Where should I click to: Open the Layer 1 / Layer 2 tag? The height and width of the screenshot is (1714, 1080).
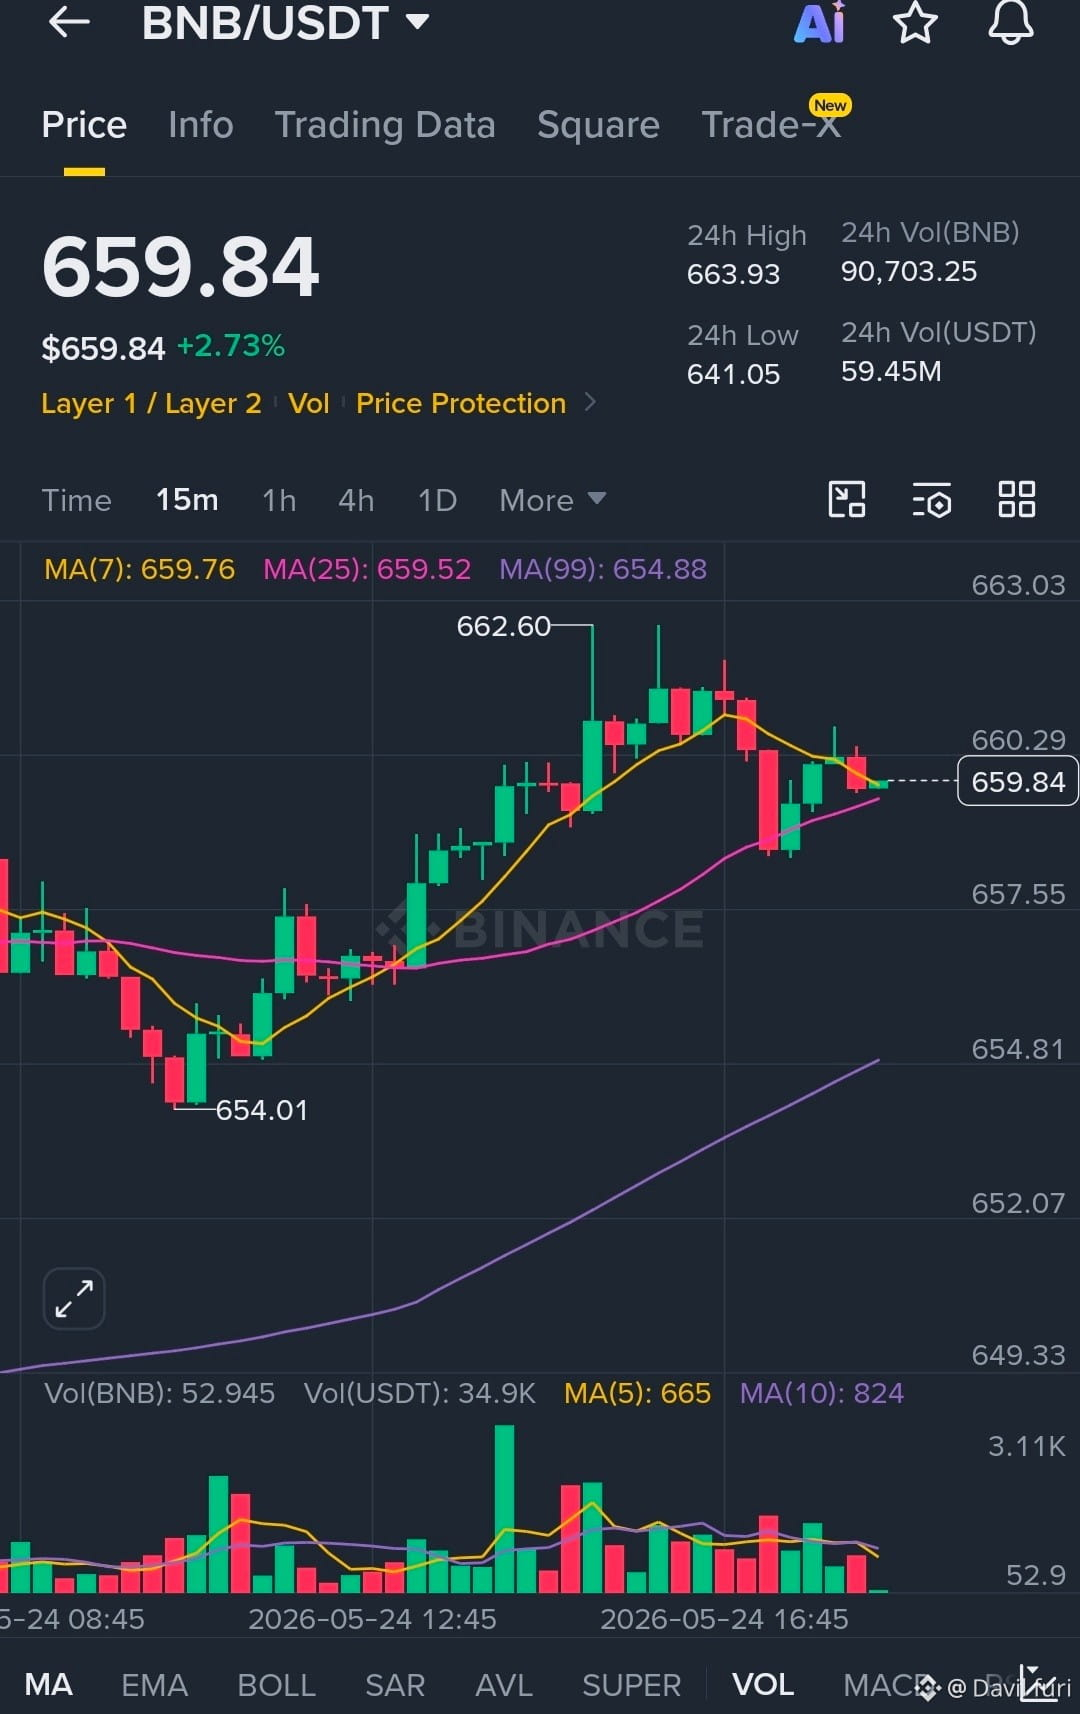click(x=151, y=403)
